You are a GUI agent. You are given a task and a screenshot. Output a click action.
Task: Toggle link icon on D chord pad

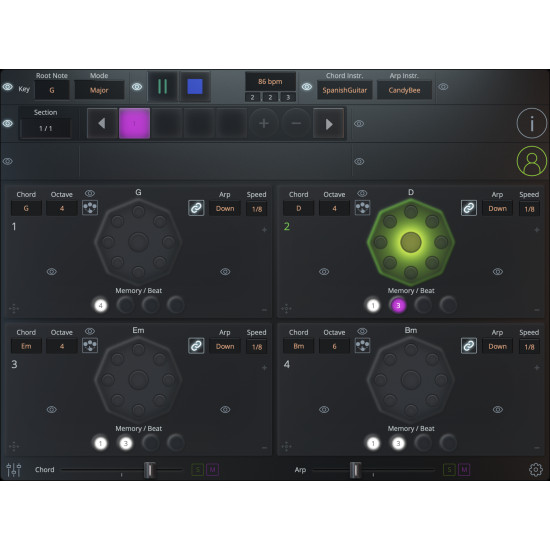[x=469, y=208]
